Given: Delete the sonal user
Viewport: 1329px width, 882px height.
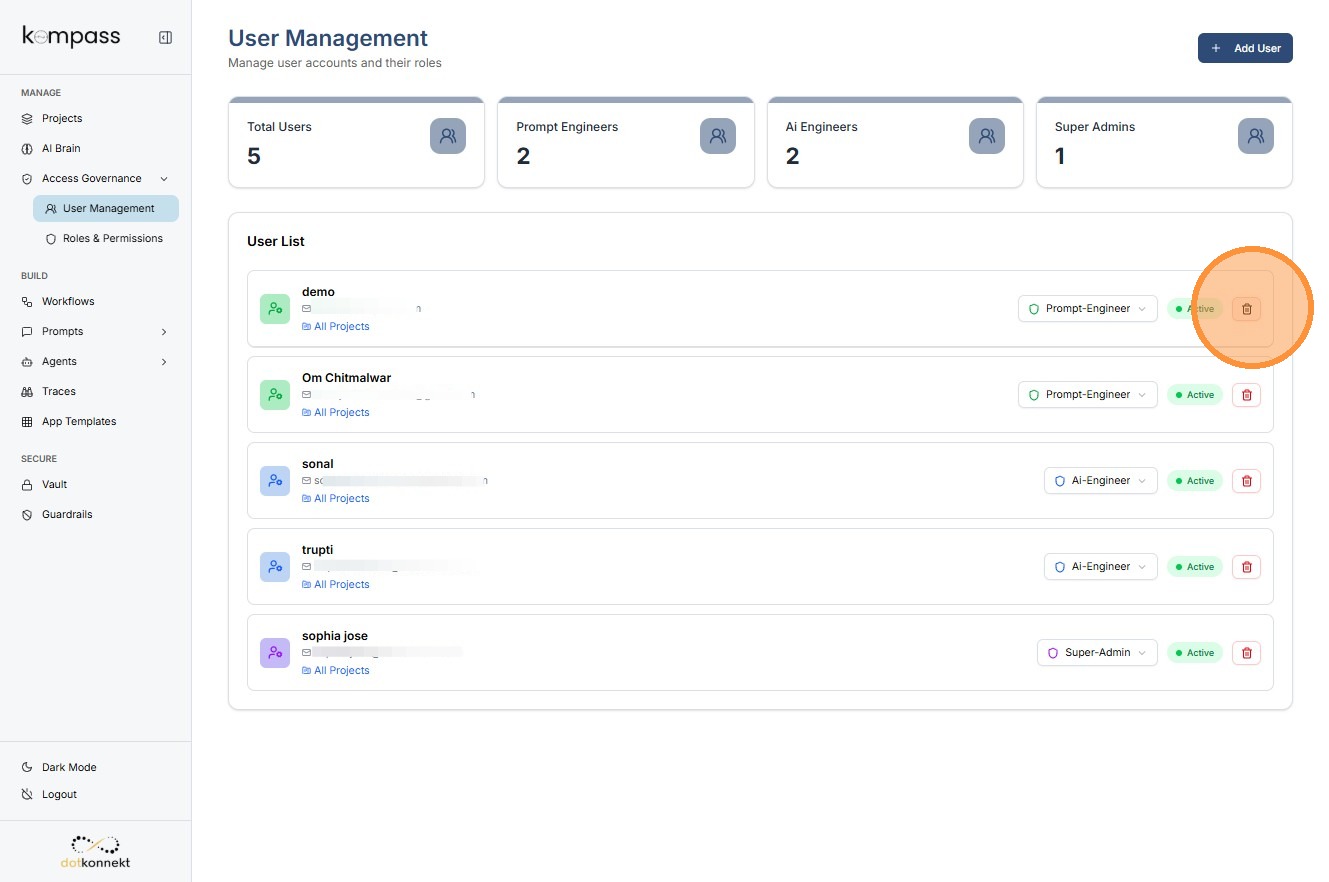Looking at the screenshot, I should coord(1246,481).
